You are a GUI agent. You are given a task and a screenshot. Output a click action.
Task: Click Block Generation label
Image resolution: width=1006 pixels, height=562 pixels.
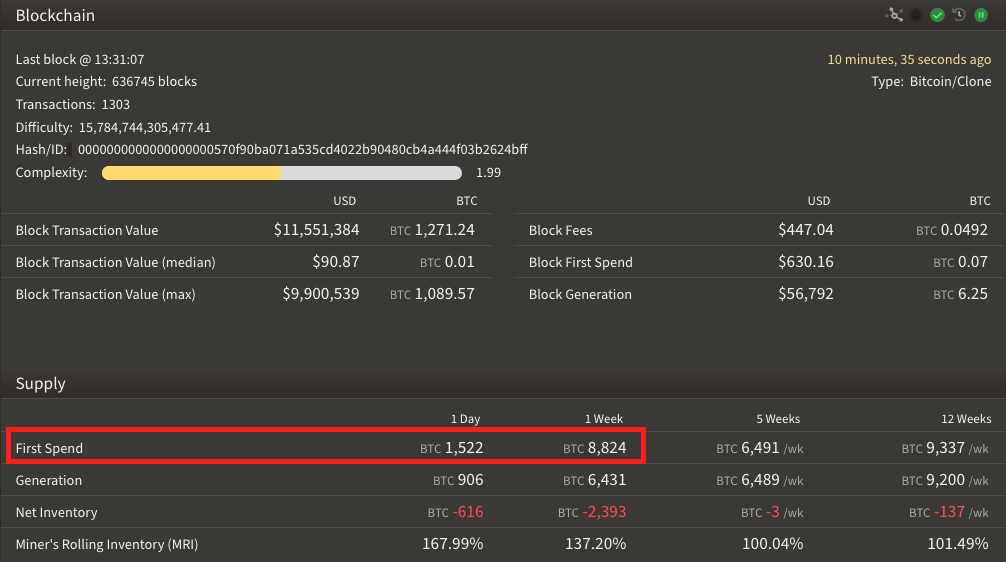[580, 294]
